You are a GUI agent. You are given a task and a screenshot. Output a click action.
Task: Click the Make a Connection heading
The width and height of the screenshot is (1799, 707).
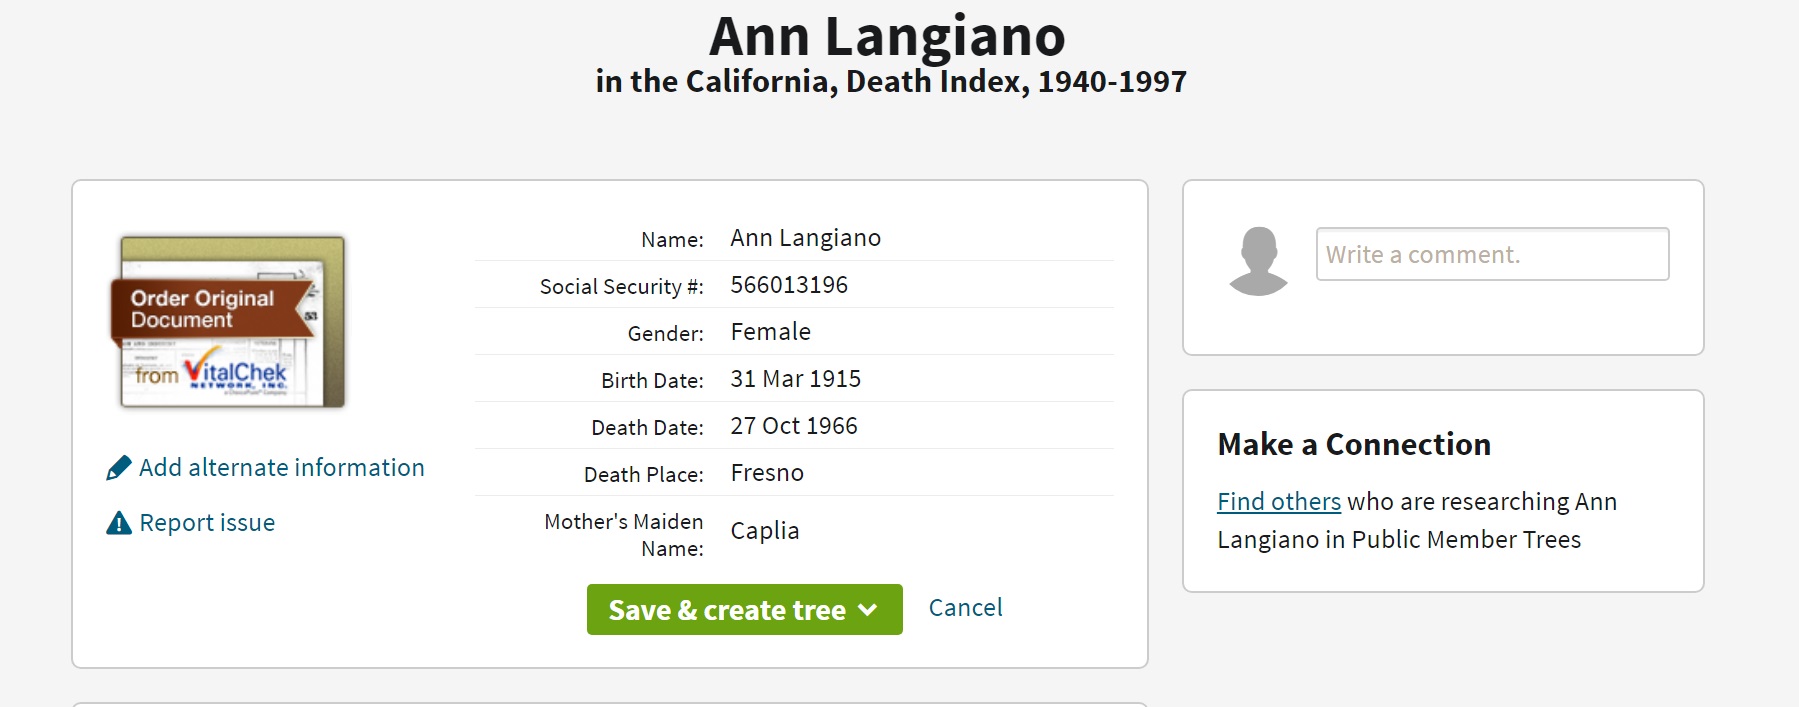click(x=1354, y=445)
